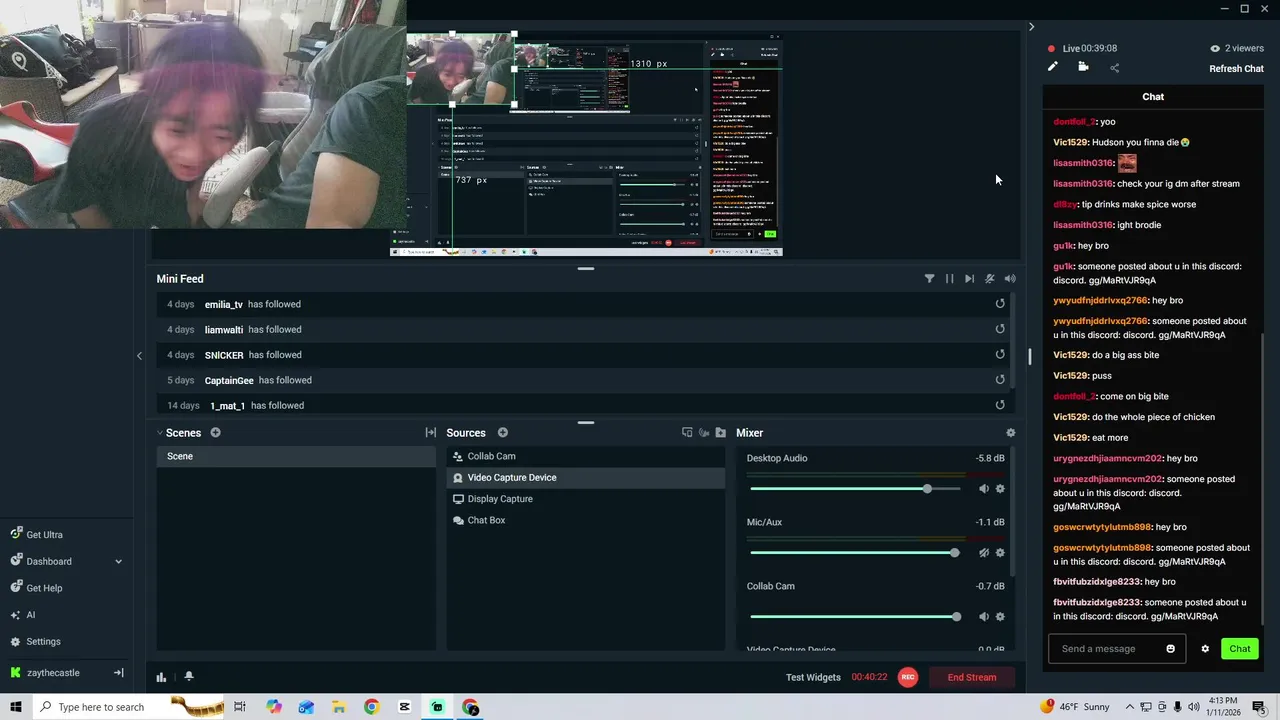Open Desktop Audio settings gear
Screen dimensions: 1280x720
click(x=1000, y=489)
